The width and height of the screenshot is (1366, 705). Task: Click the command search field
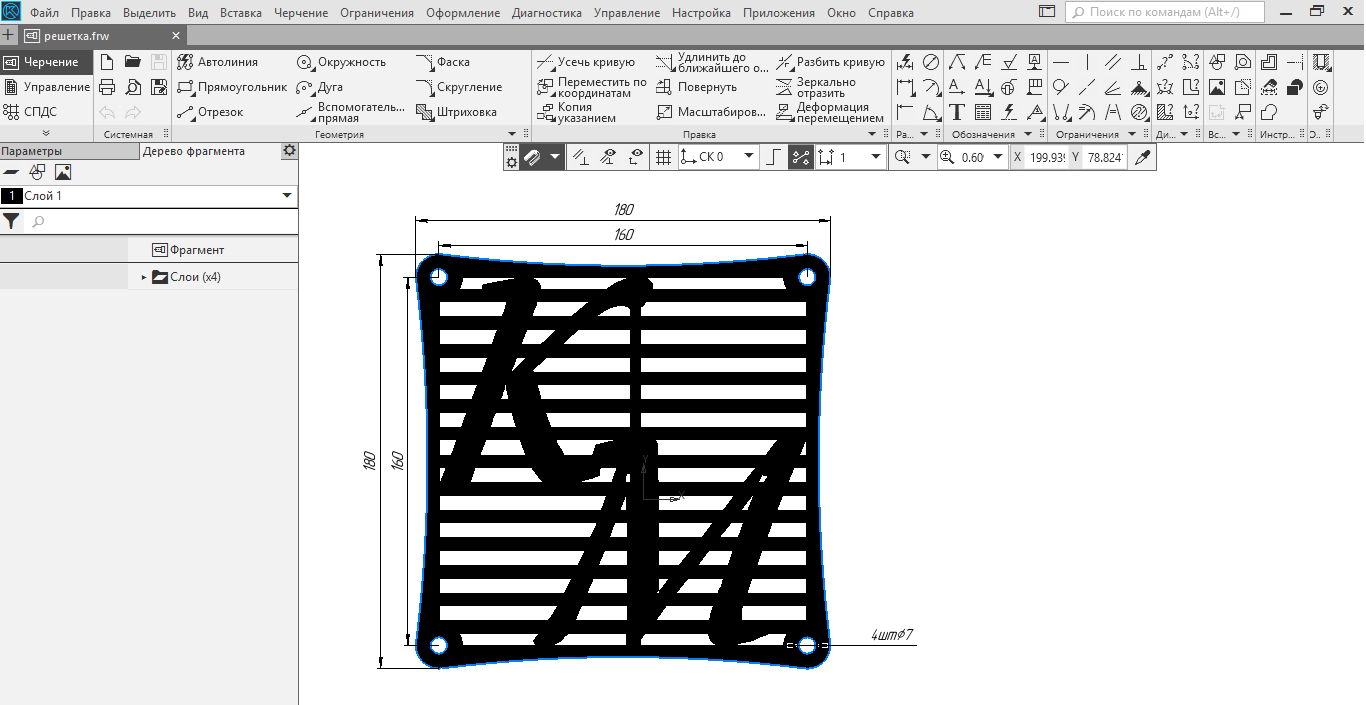click(1165, 13)
